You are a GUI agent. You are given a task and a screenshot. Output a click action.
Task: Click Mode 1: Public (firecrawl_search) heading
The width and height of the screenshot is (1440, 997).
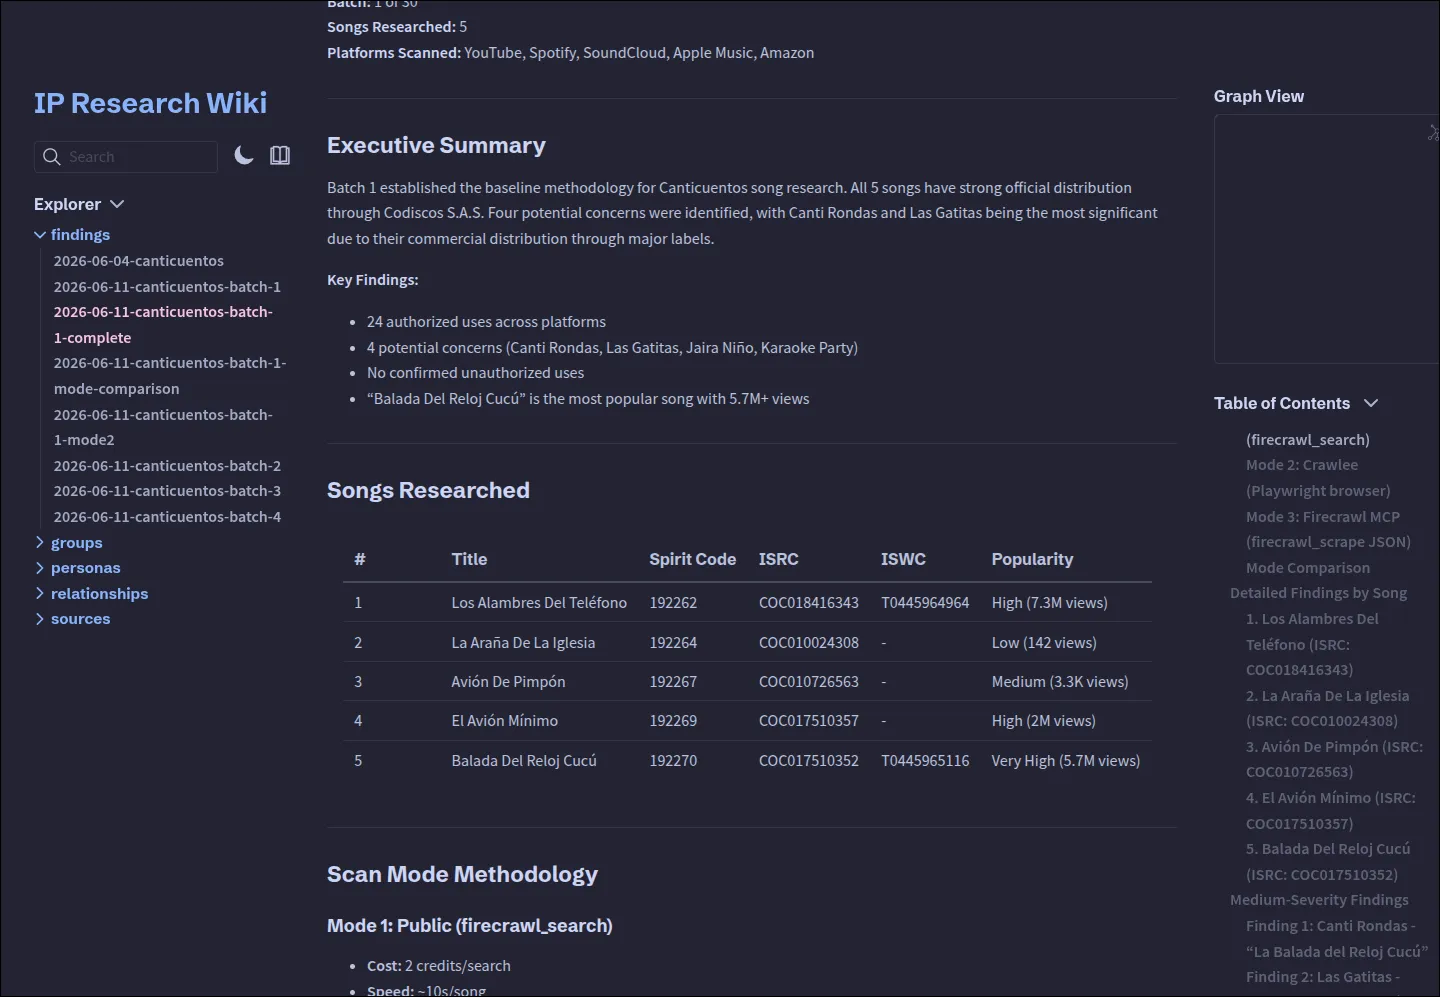(470, 926)
